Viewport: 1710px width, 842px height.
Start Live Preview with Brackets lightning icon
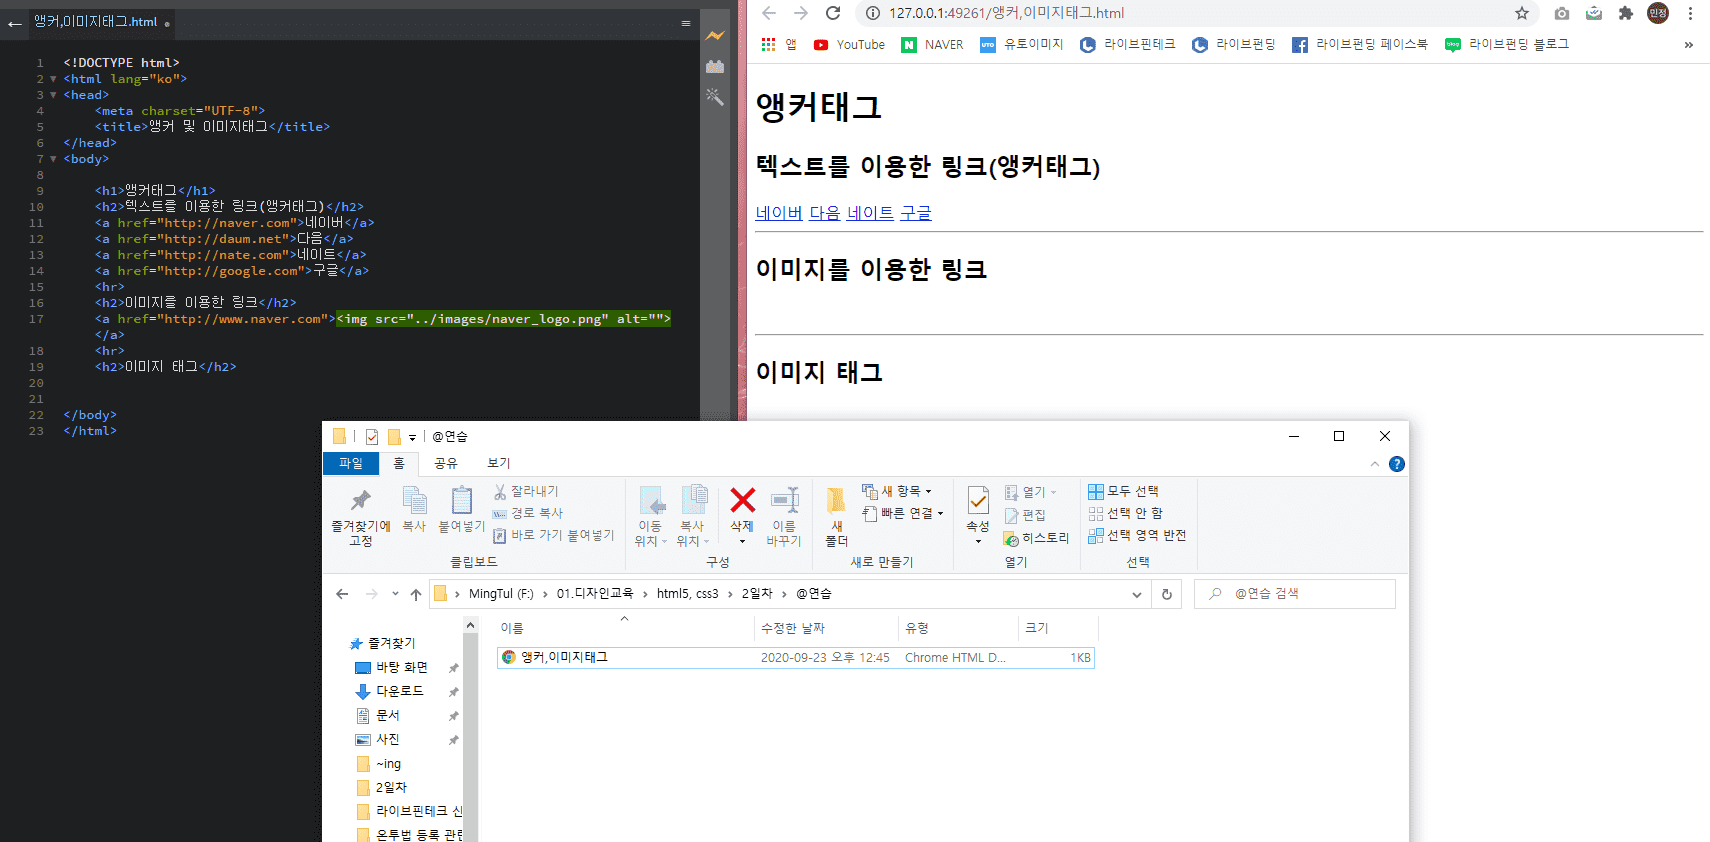(714, 36)
